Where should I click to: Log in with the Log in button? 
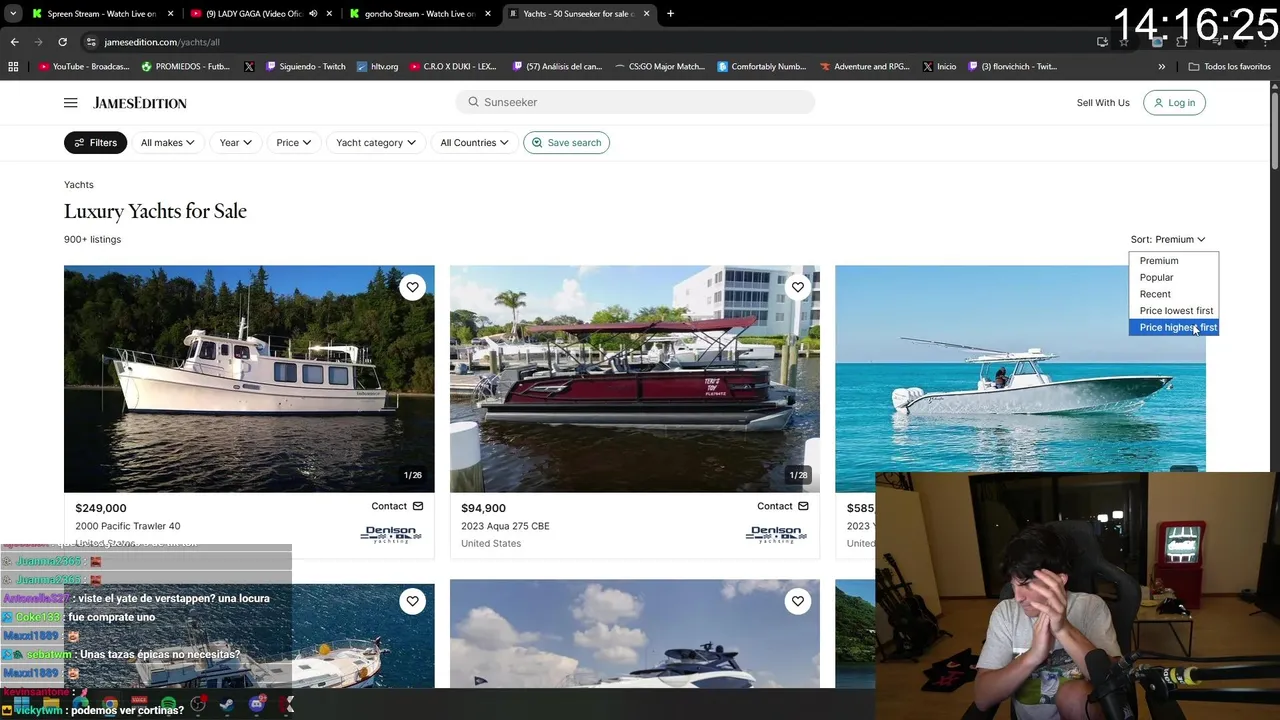click(1174, 103)
